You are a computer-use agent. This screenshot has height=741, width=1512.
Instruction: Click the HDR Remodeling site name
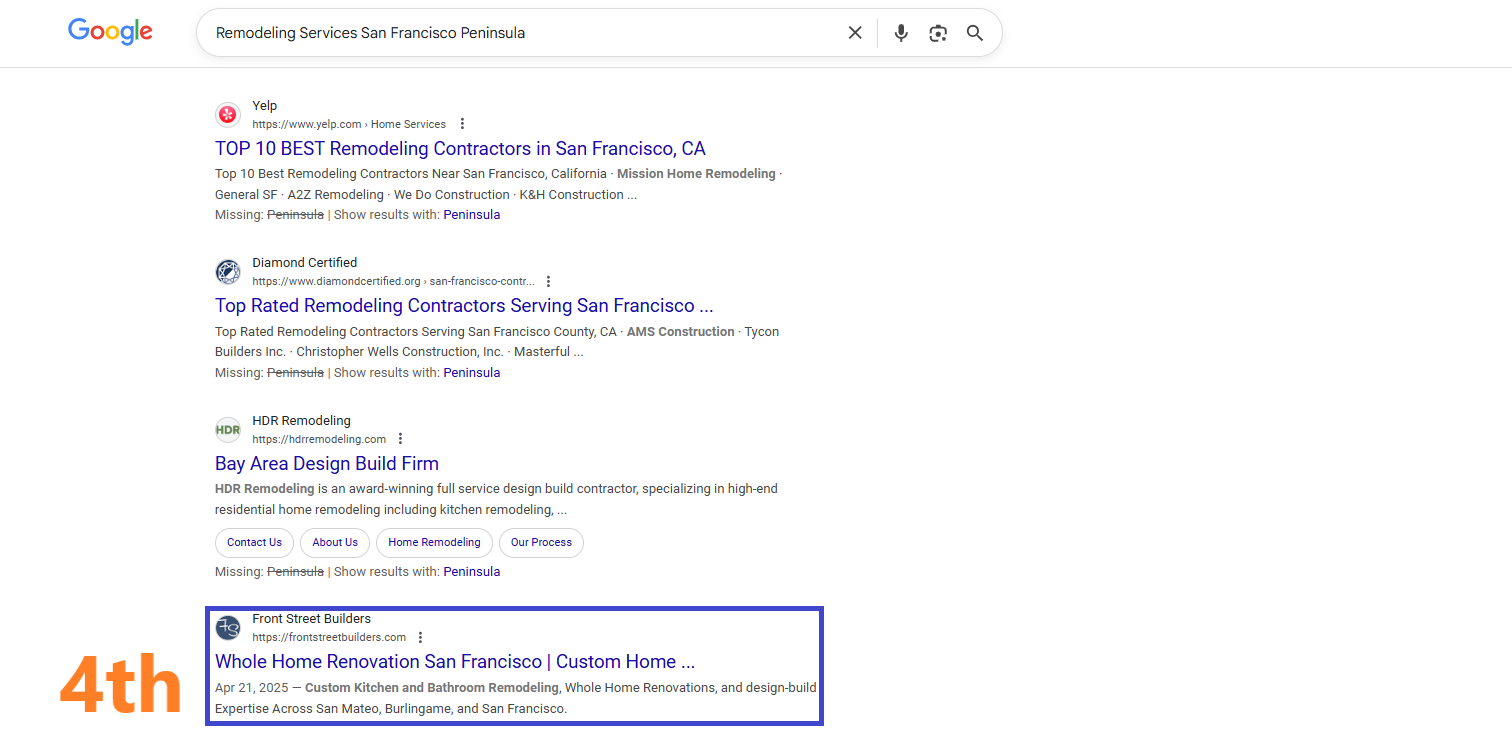tap(301, 421)
